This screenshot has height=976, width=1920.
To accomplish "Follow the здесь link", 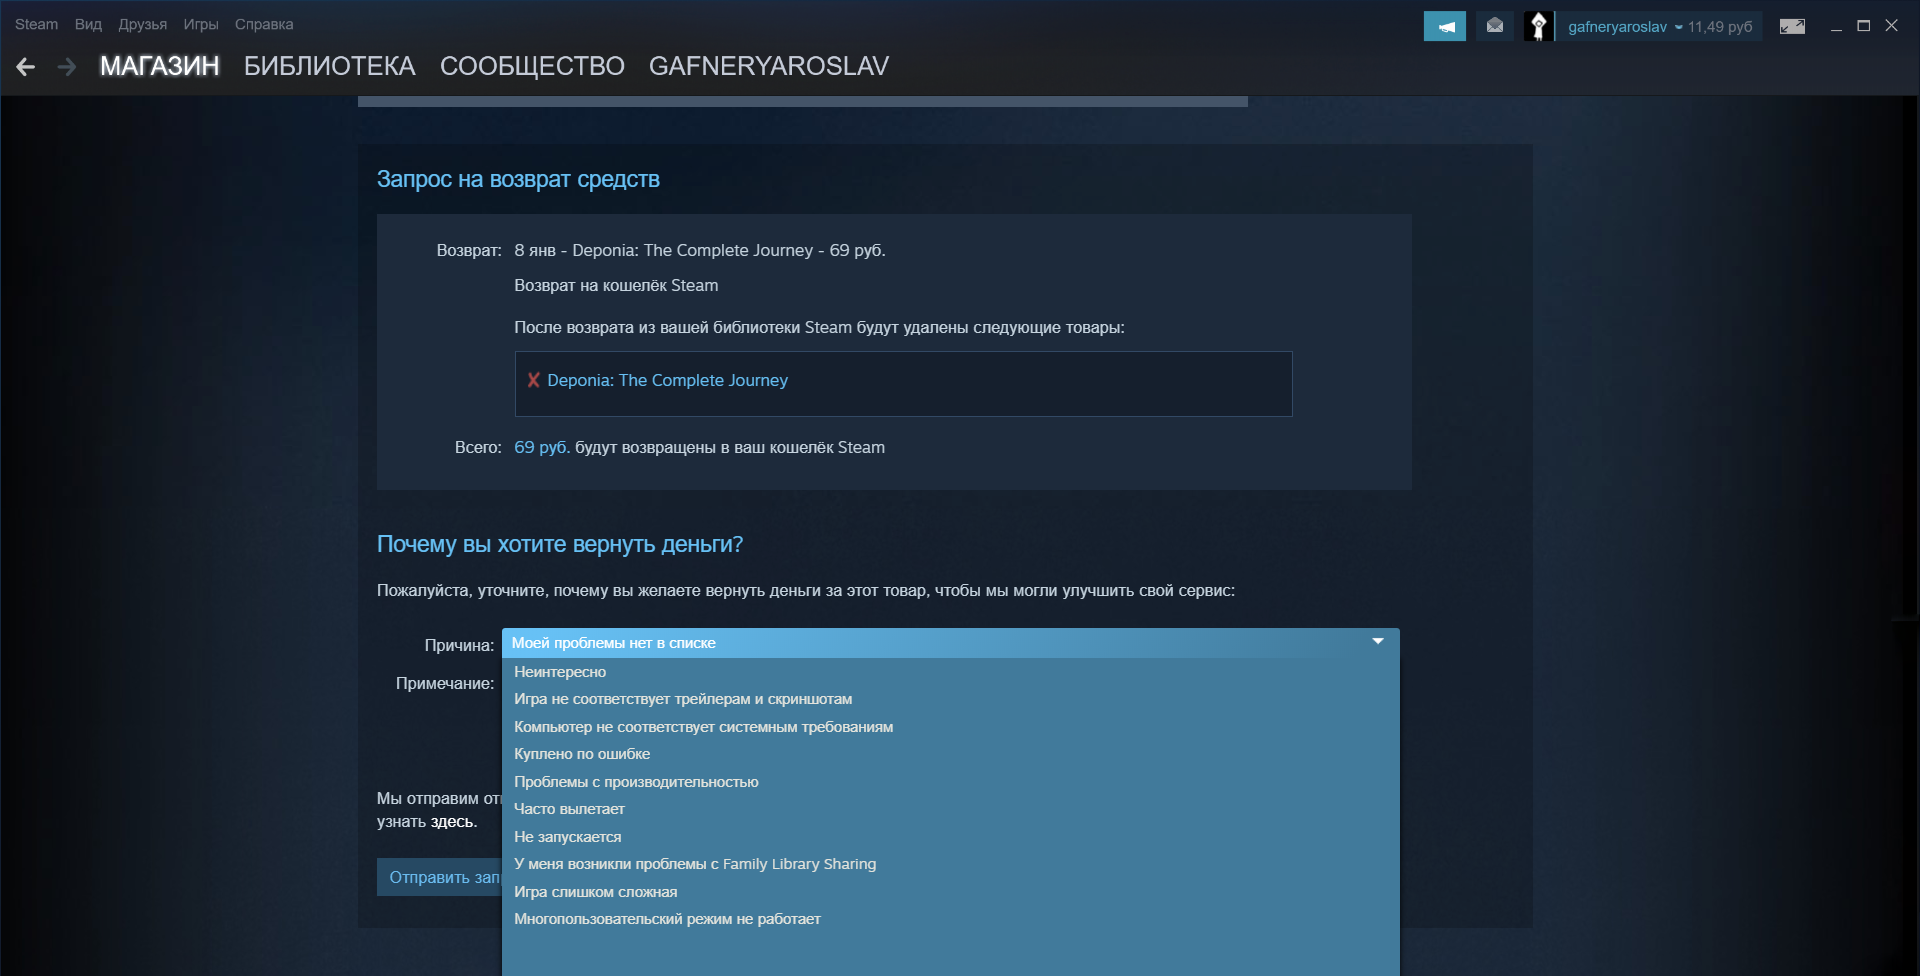I will coord(453,822).
